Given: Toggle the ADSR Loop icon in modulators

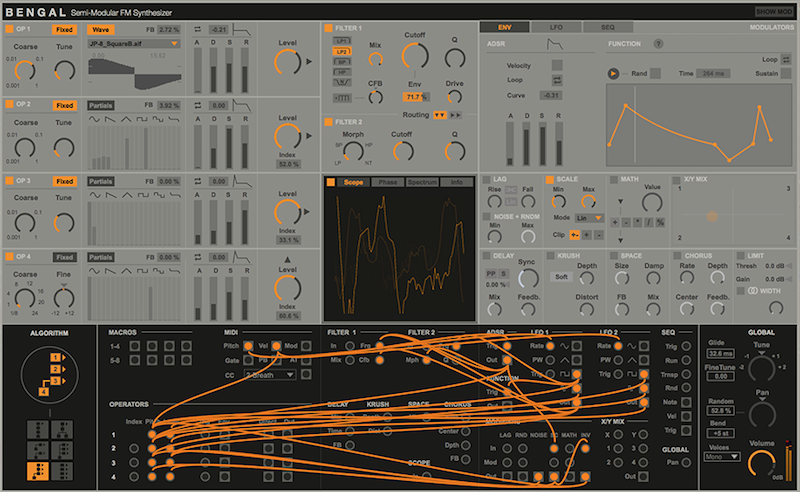Looking at the screenshot, I should pyautogui.click(x=557, y=80).
